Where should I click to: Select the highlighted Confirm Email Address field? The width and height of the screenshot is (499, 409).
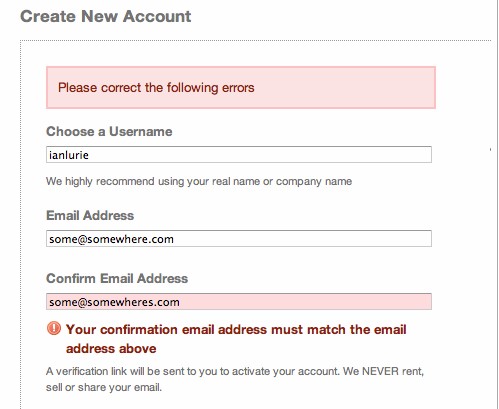239,302
